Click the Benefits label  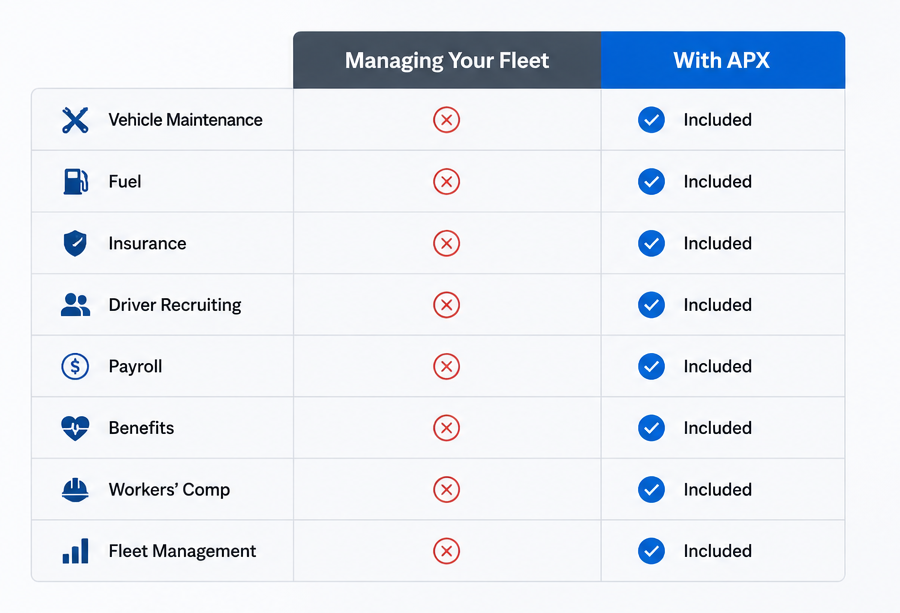141,428
